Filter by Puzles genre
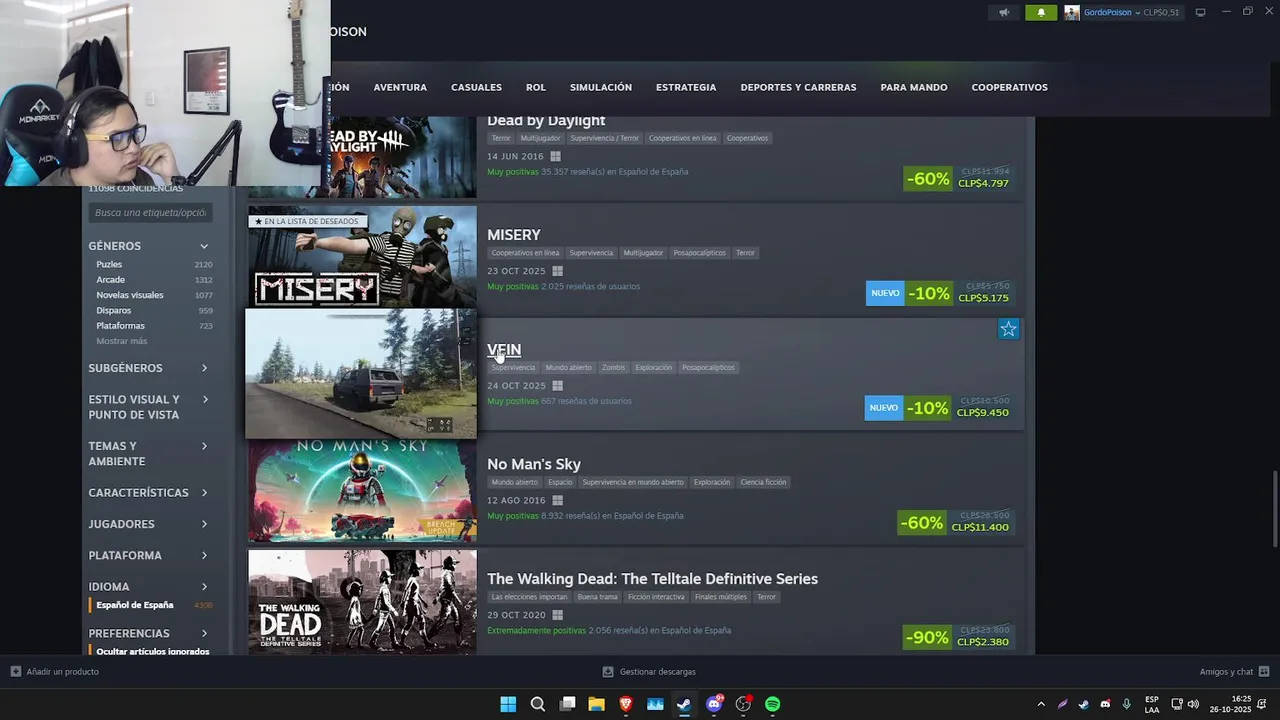Screen dimensions: 1280x720 tap(109, 264)
